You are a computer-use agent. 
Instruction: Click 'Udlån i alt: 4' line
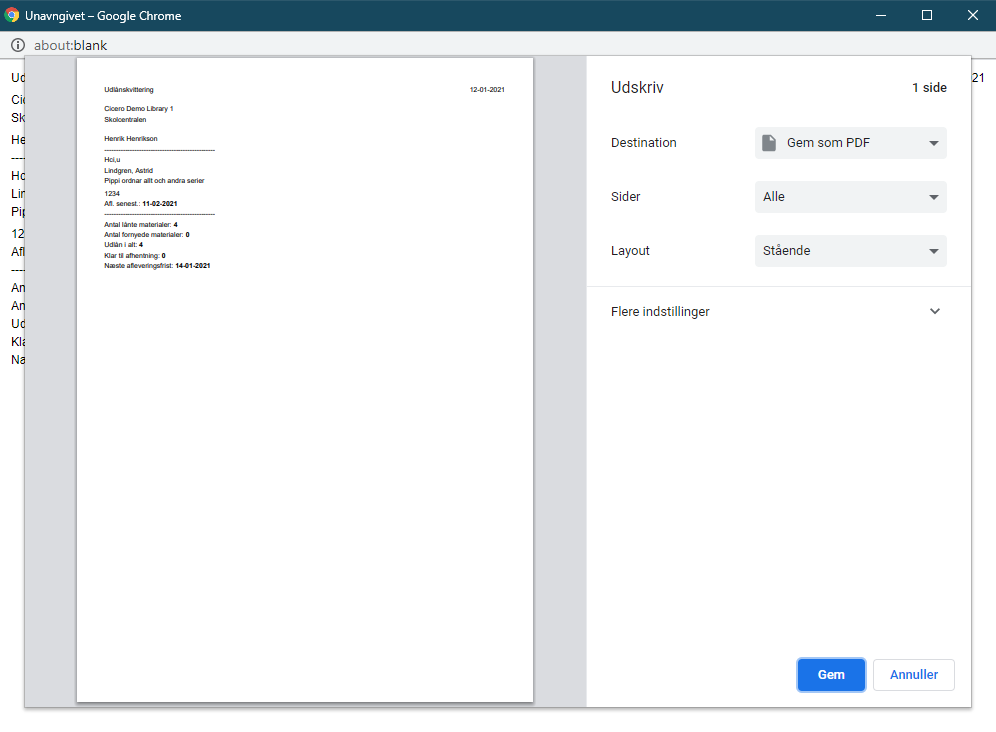click(x=123, y=245)
